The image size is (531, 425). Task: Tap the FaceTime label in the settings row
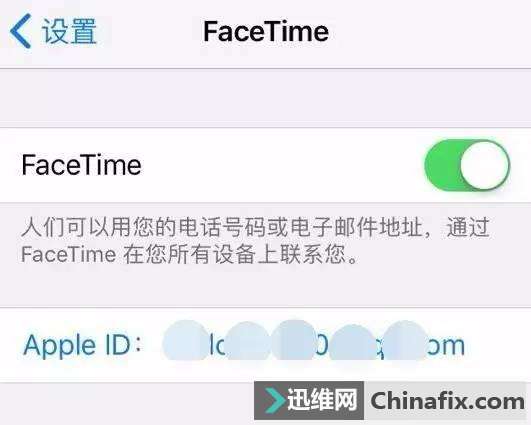pyautogui.click(x=81, y=165)
